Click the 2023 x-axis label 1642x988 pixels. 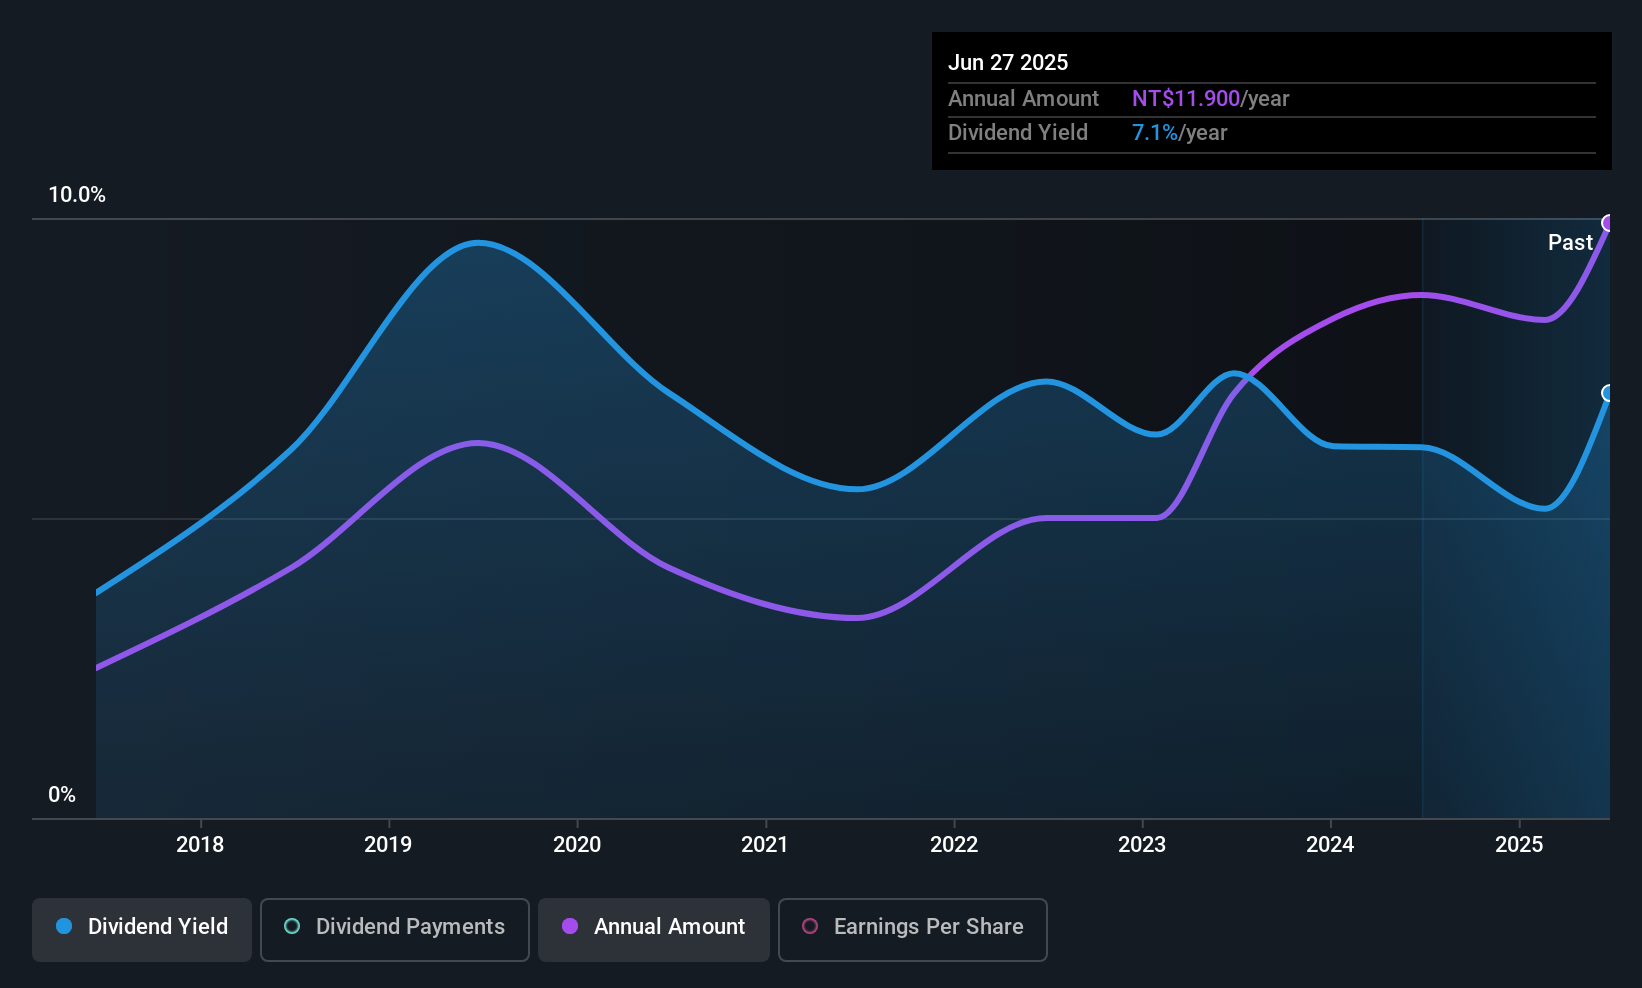point(1142,845)
